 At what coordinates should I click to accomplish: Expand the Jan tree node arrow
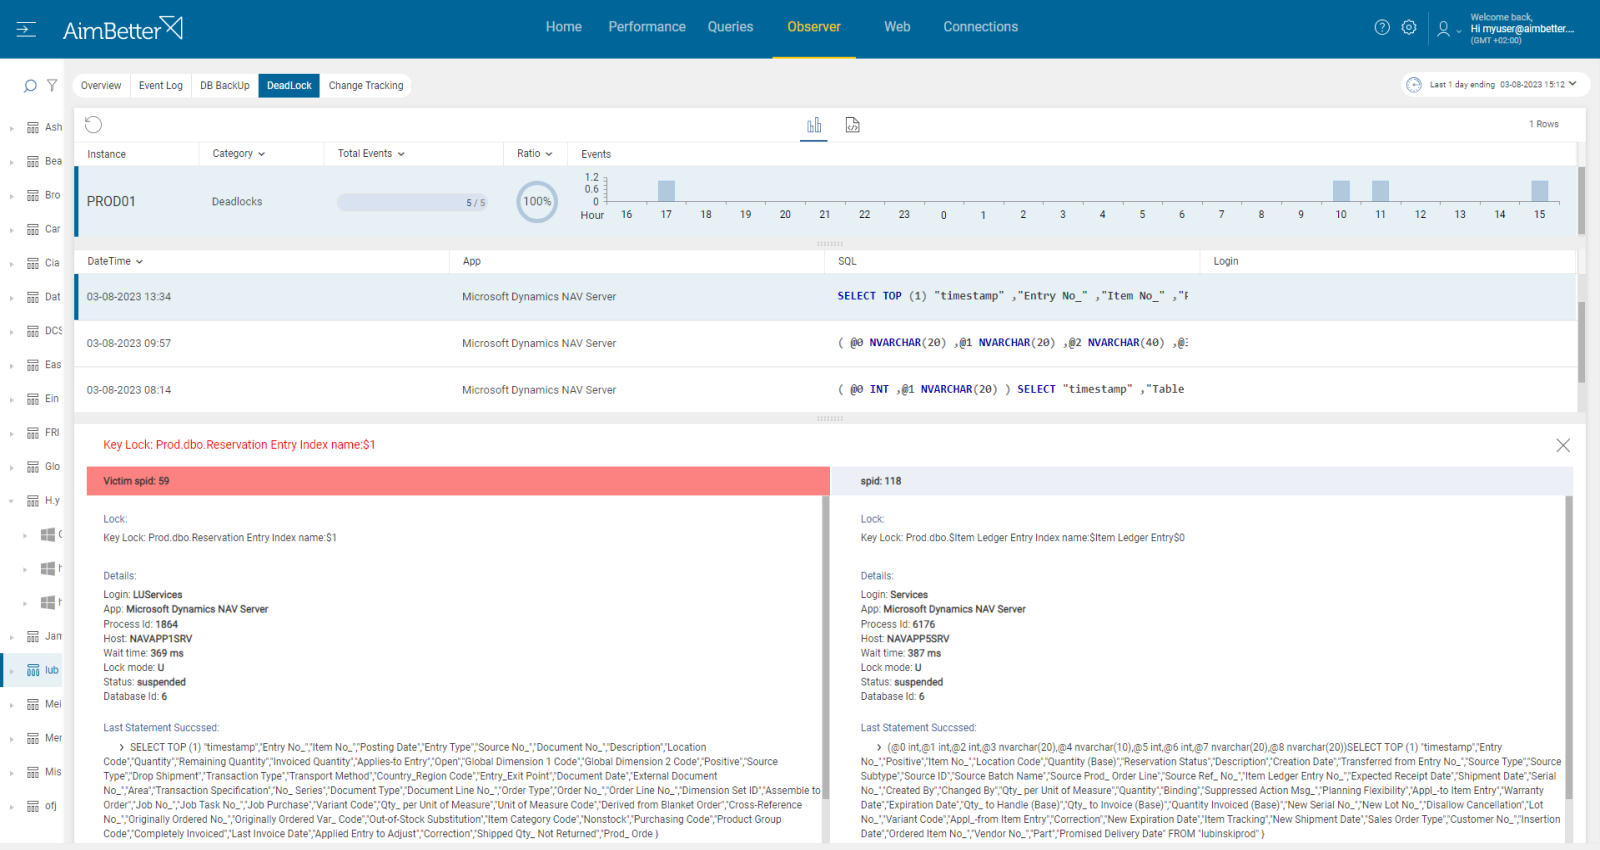(x=11, y=638)
